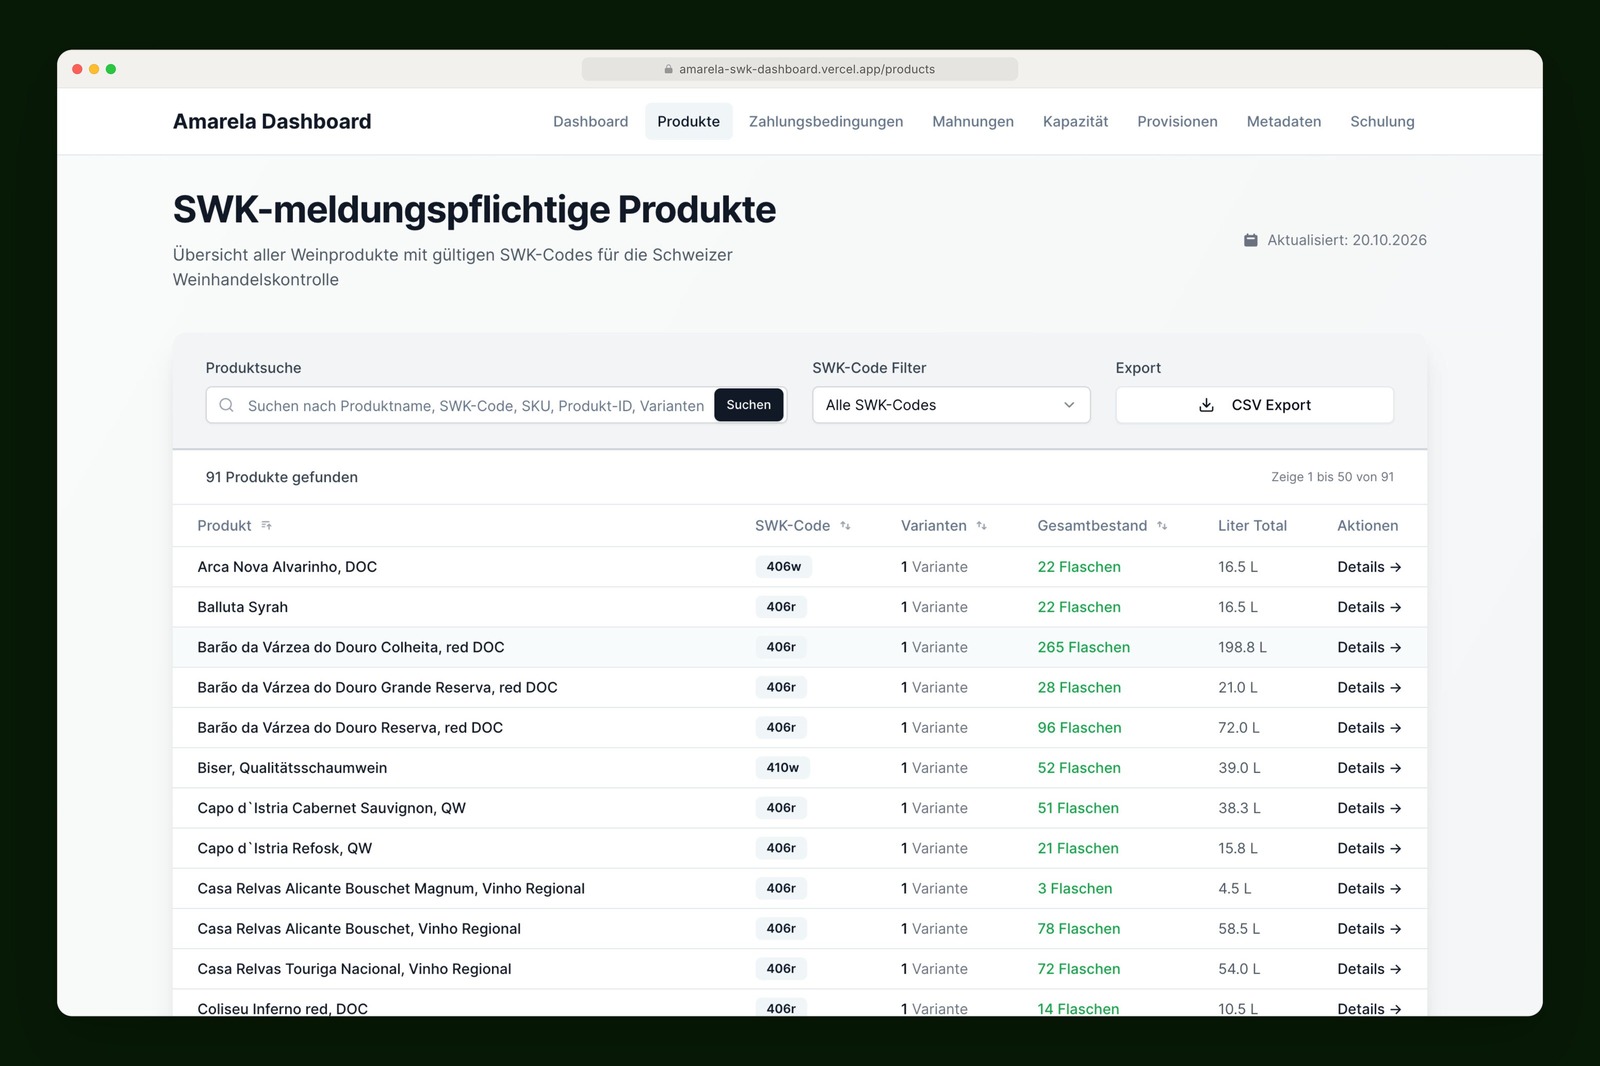1600x1066 pixels.
Task: Go to Zahlungsbedingungen tab
Action: [x=826, y=121]
